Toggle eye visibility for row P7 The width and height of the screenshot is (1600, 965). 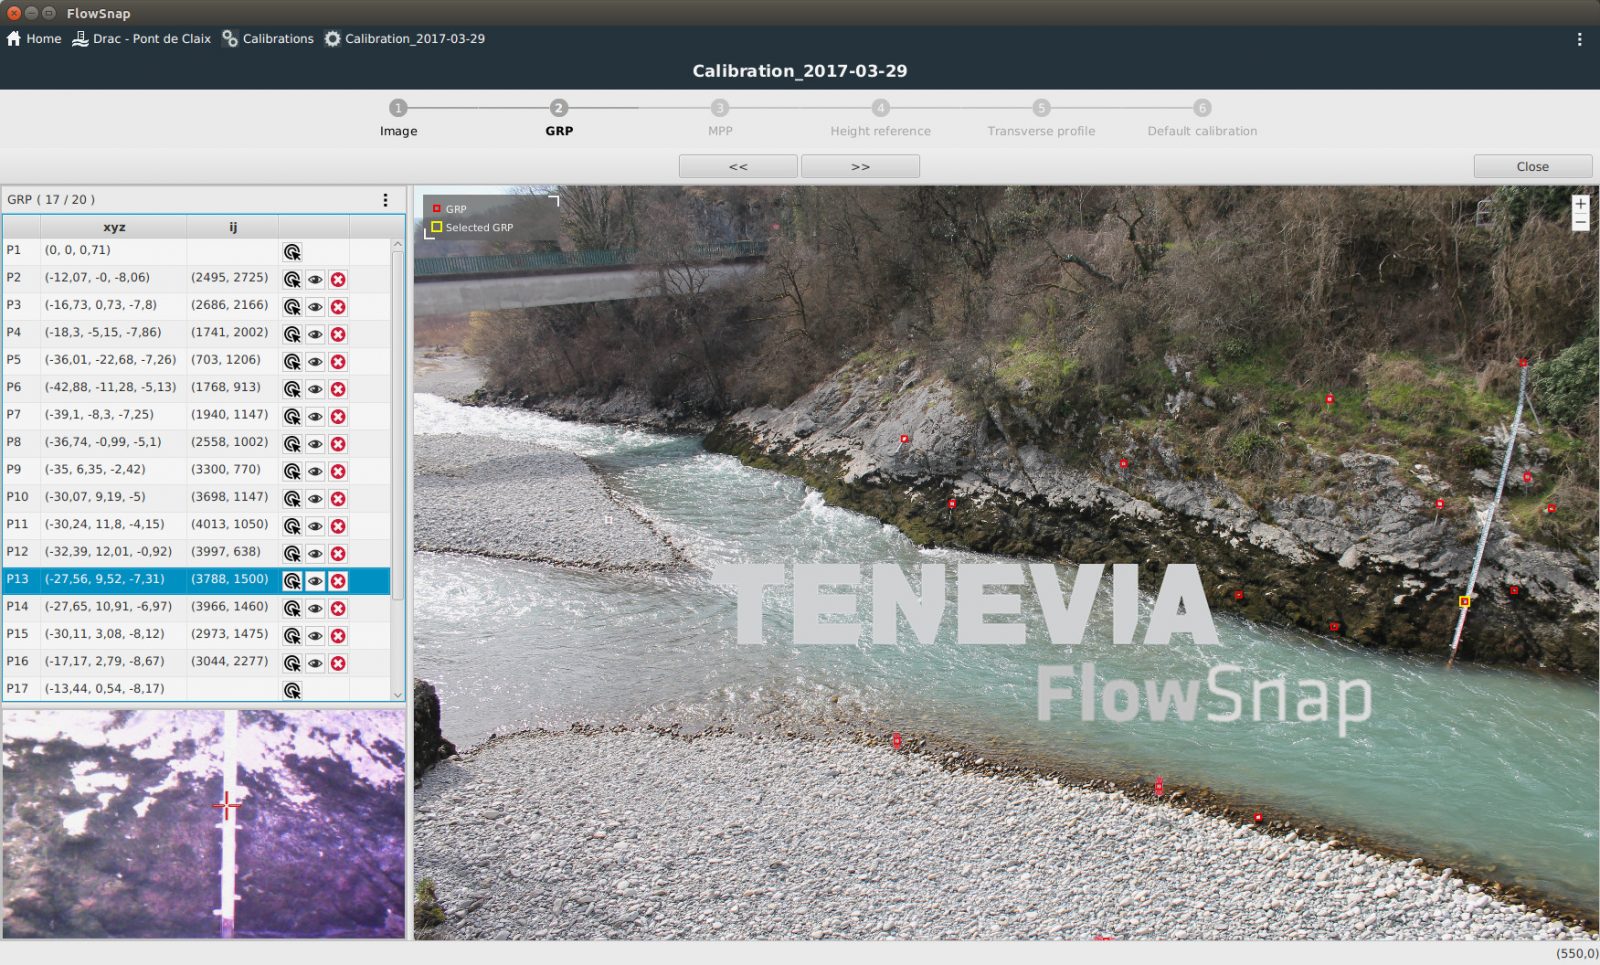(x=315, y=417)
